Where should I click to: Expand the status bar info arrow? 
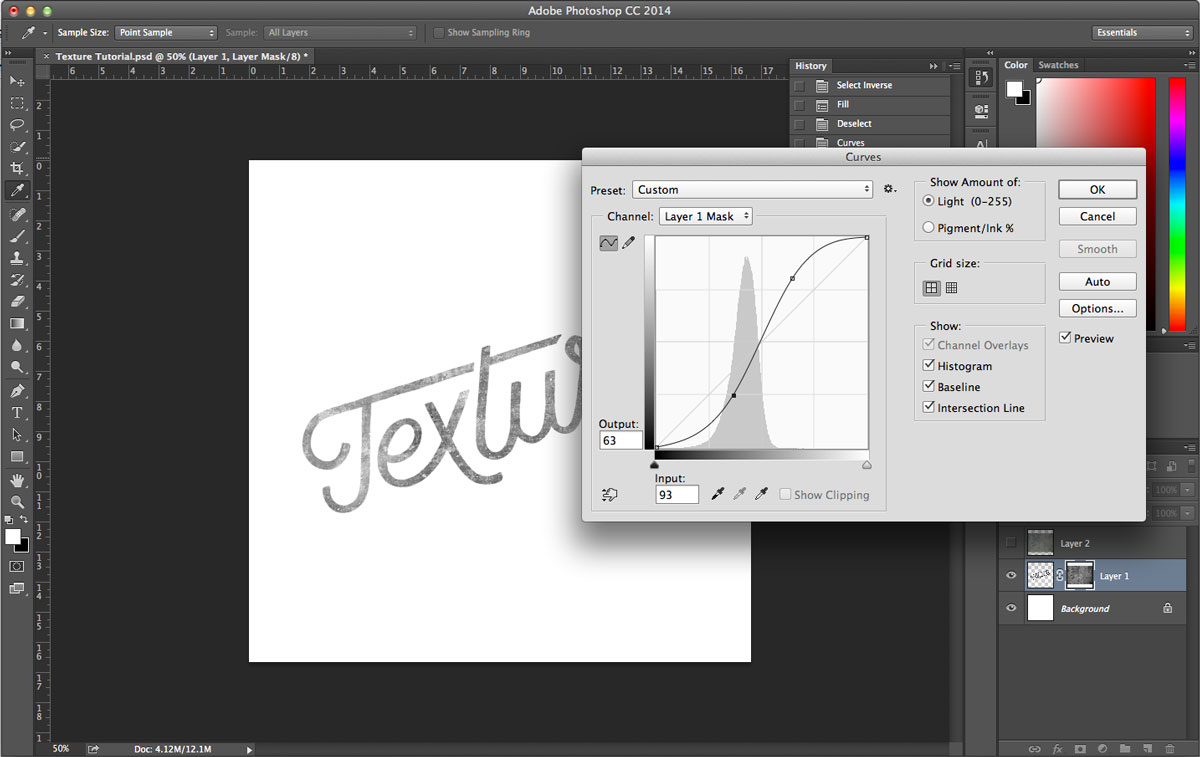249,749
